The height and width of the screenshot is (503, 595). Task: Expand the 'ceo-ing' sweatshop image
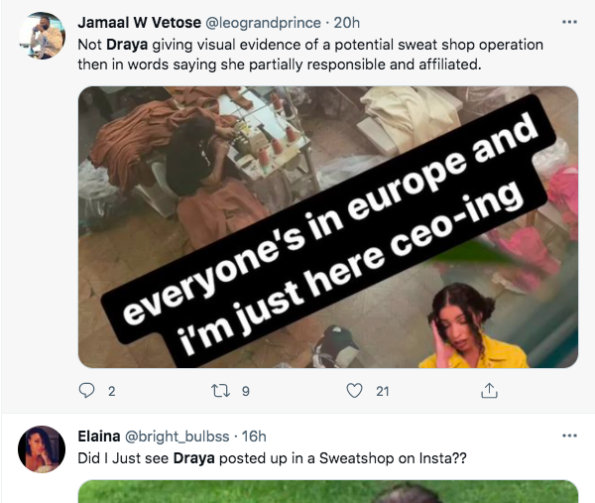coord(328,227)
